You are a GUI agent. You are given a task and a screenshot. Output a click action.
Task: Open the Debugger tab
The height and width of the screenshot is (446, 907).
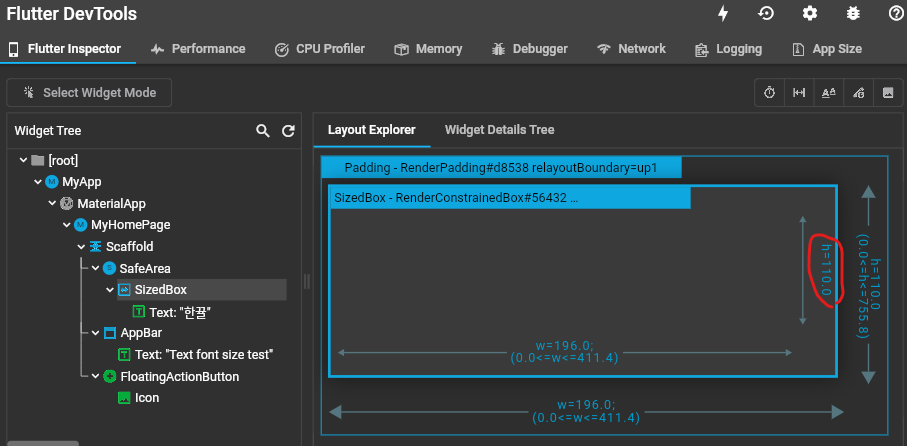[x=529, y=49]
